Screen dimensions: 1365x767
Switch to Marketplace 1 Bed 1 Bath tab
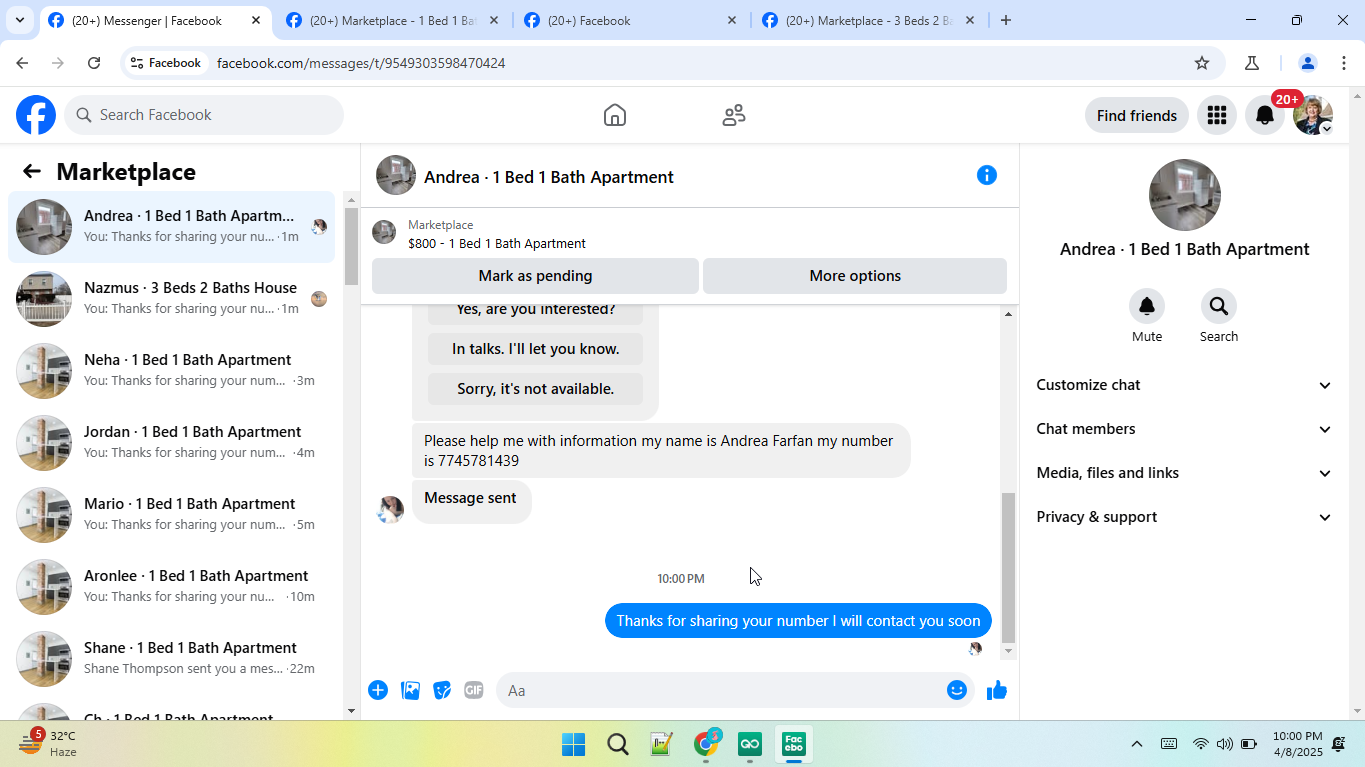tap(392, 20)
